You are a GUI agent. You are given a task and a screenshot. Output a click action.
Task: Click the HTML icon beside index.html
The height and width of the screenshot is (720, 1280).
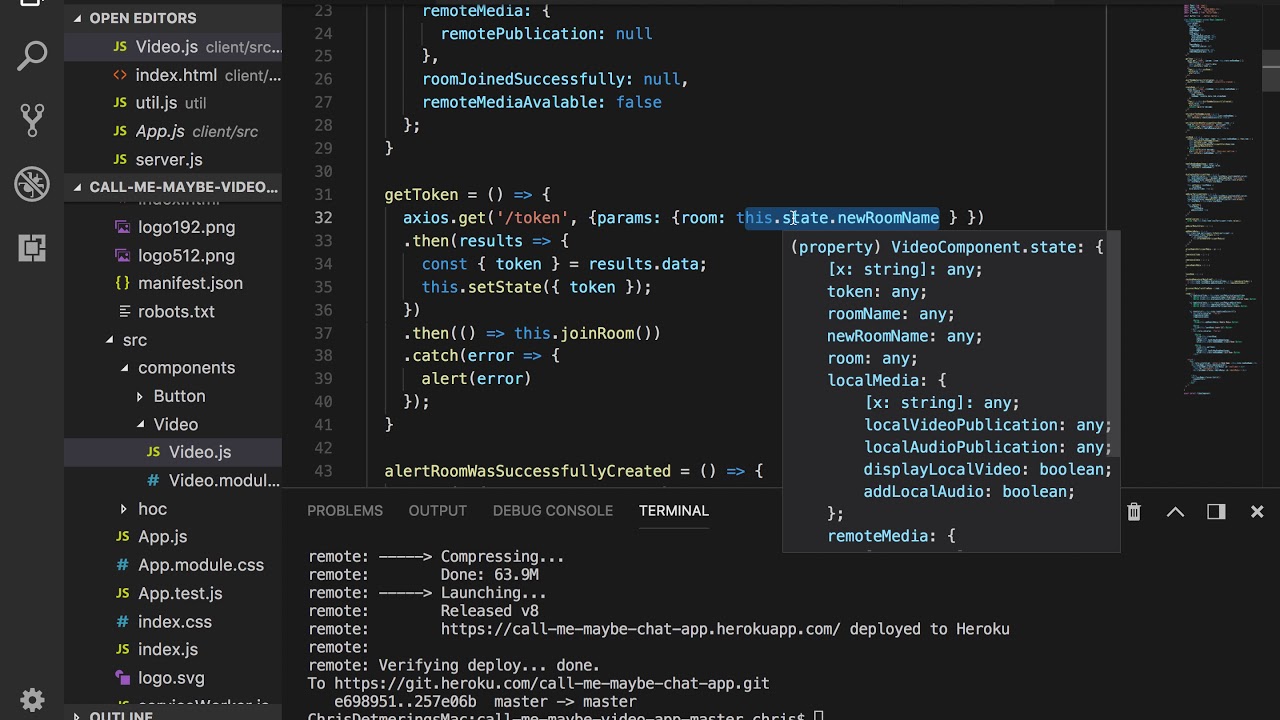click(120, 75)
